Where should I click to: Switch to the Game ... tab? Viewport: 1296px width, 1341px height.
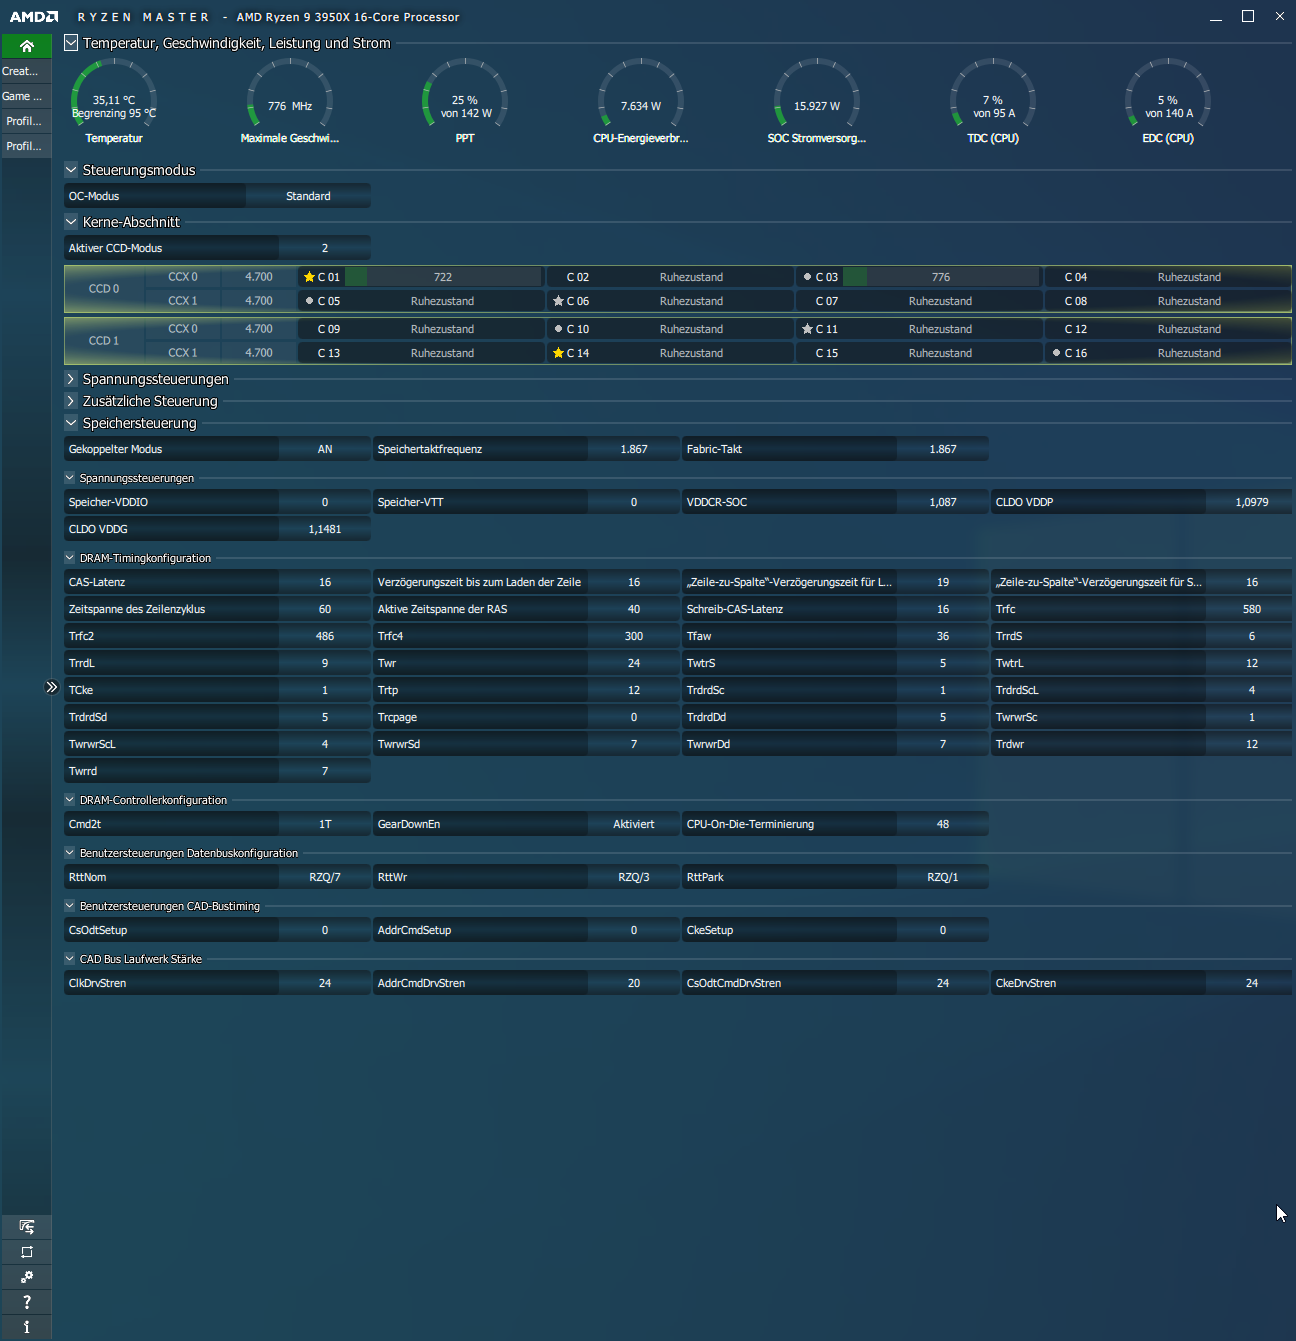pyautogui.click(x=26, y=96)
